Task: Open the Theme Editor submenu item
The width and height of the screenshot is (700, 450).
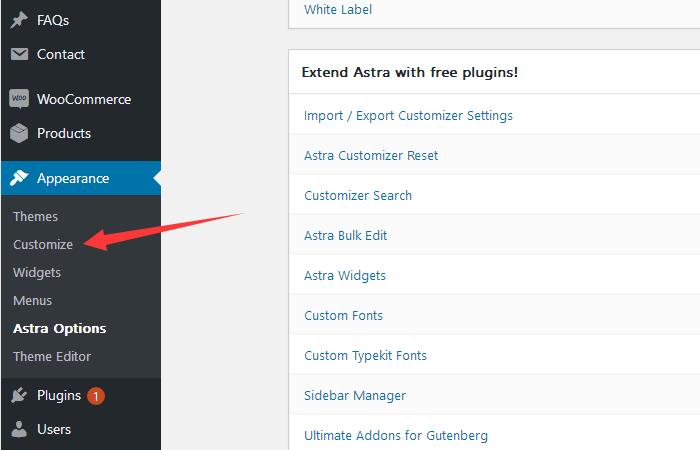Action: pyautogui.click(x=52, y=356)
